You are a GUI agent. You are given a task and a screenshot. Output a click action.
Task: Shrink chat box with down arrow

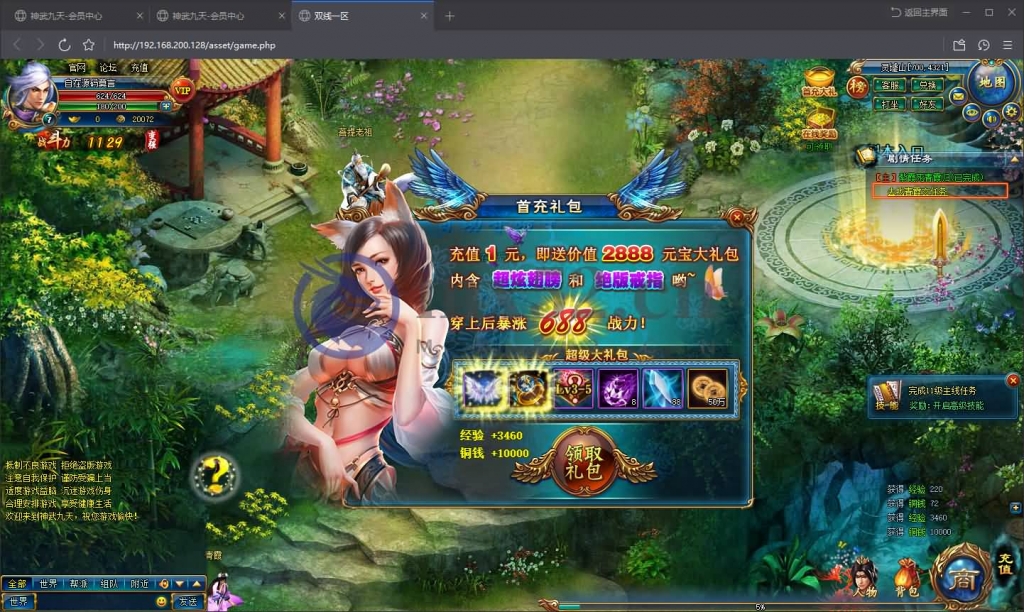[x=180, y=583]
